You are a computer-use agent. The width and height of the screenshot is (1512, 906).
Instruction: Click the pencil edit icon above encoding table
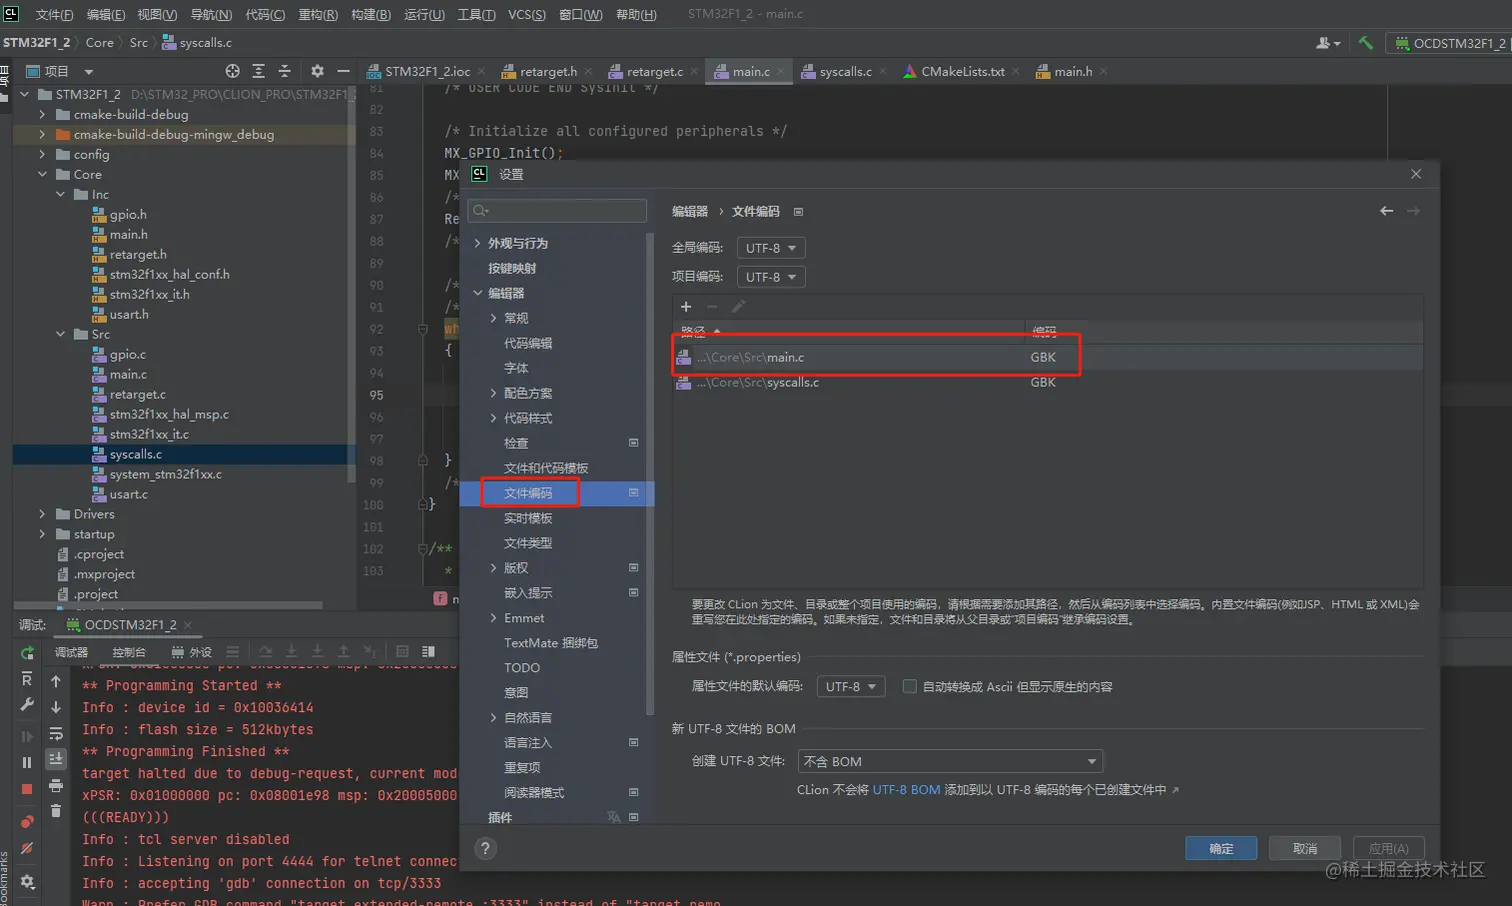point(738,307)
